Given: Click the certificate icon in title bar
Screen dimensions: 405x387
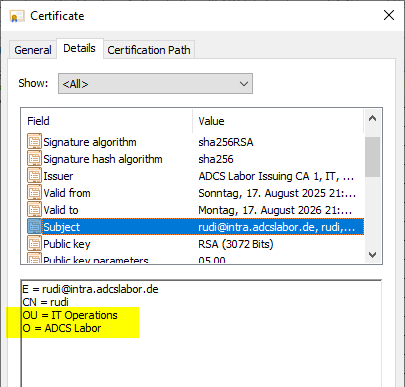Looking at the screenshot, I should (x=17, y=16).
